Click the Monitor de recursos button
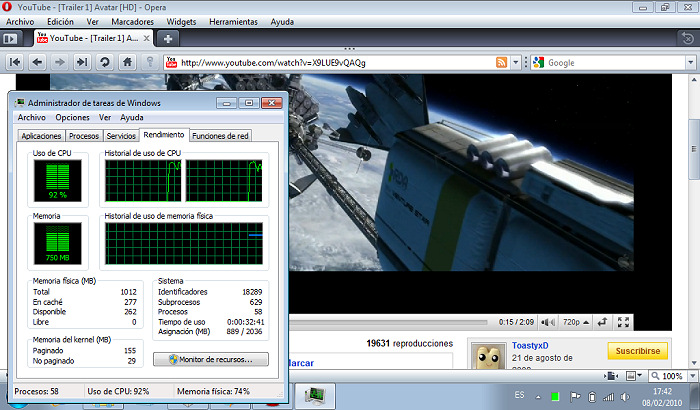The image size is (700, 410). pos(211,359)
